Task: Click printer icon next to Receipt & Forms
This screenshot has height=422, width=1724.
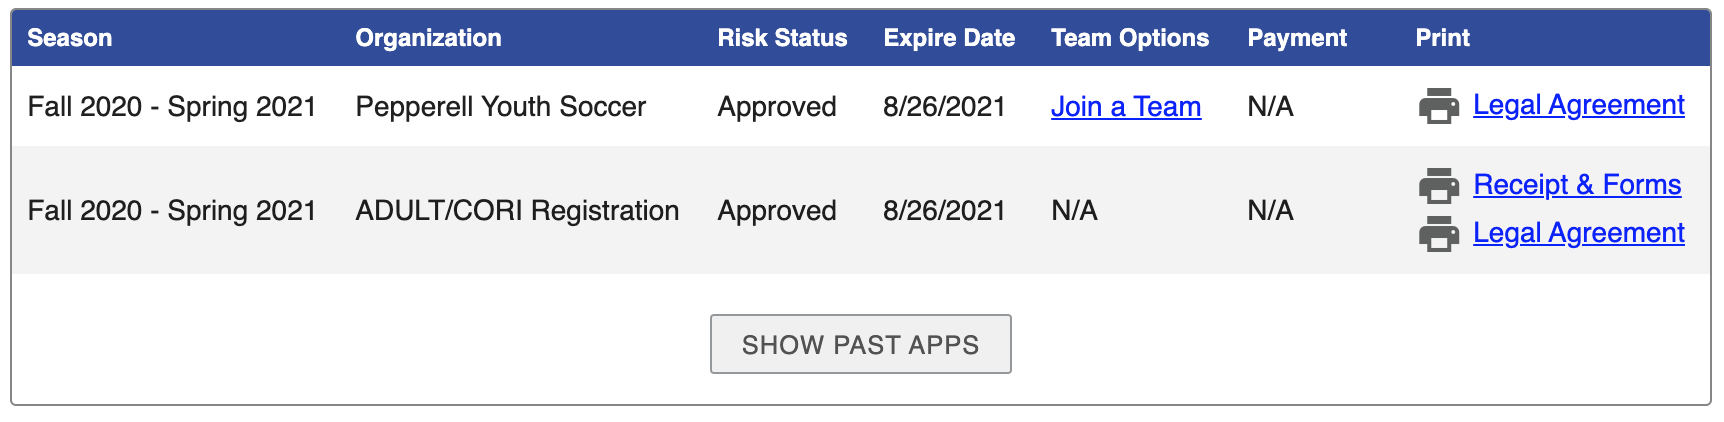Action: click(1438, 186)
